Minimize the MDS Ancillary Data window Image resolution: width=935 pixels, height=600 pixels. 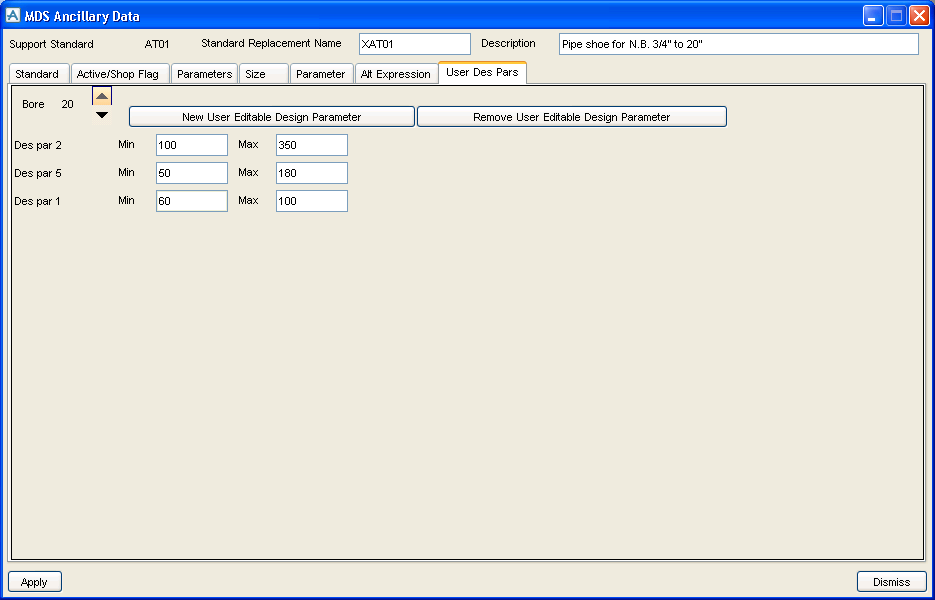tap(873, 16)
